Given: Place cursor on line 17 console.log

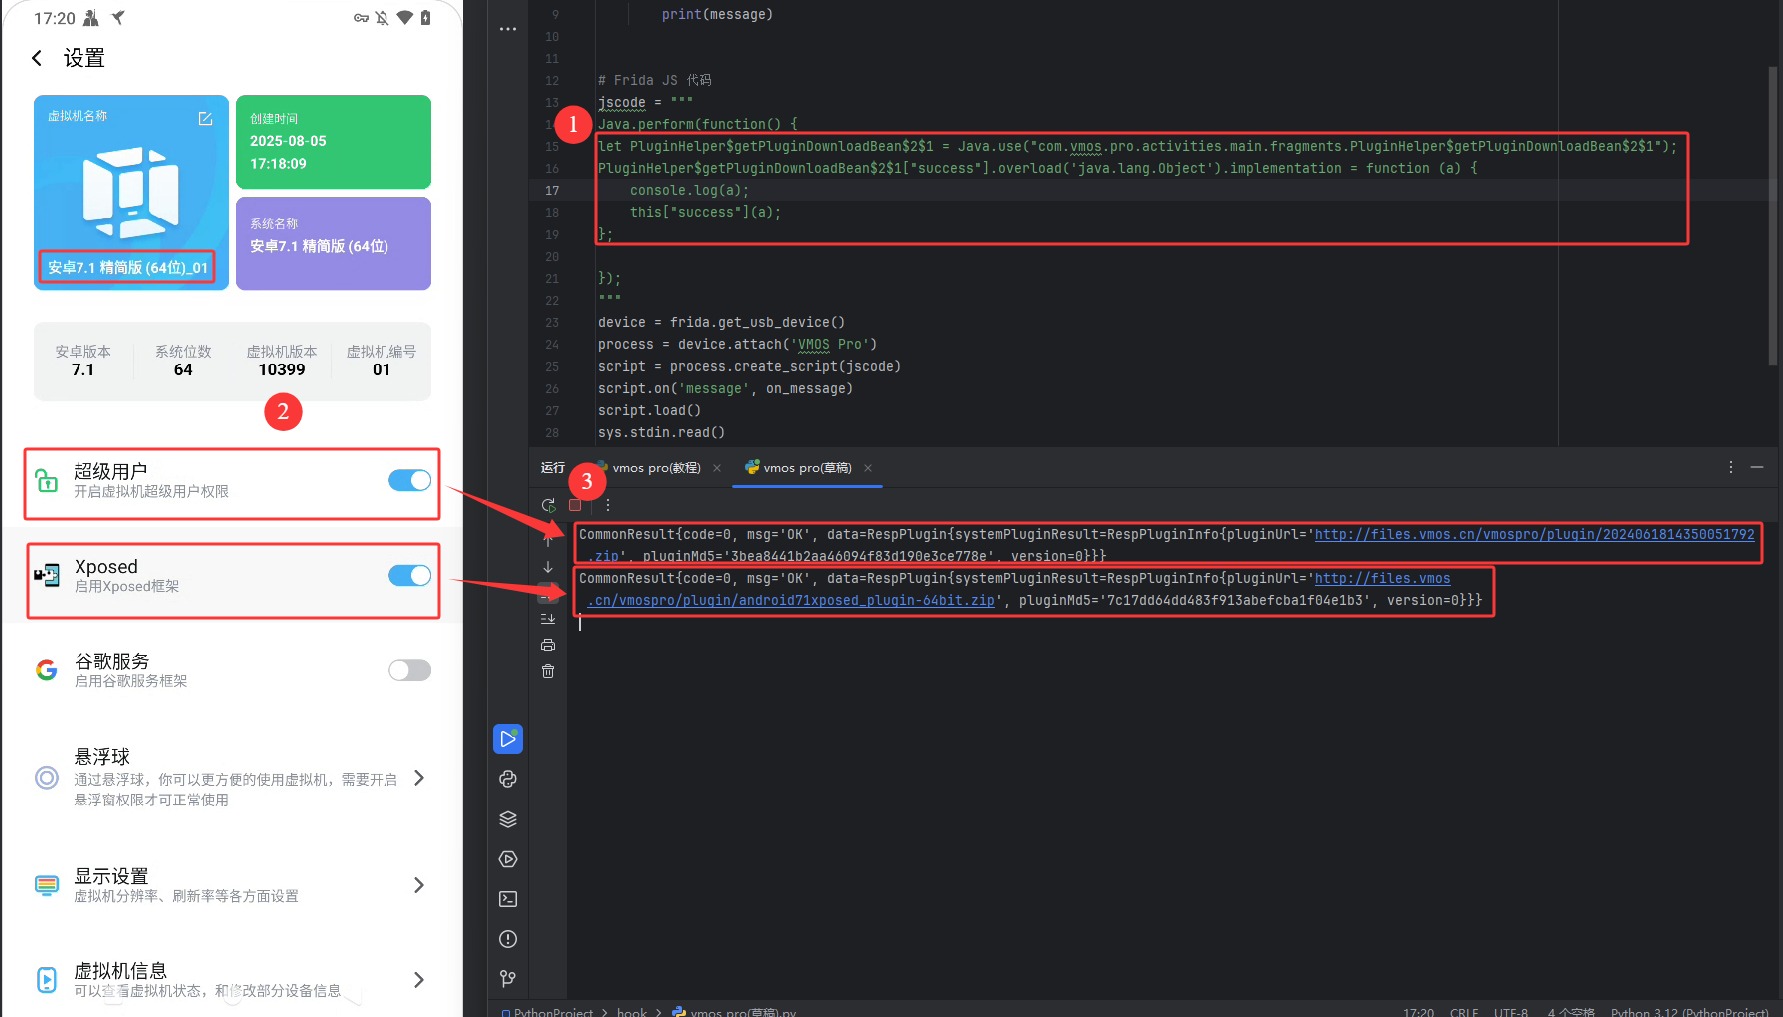Looking at the screenshot, I should (x=689, y=190).
